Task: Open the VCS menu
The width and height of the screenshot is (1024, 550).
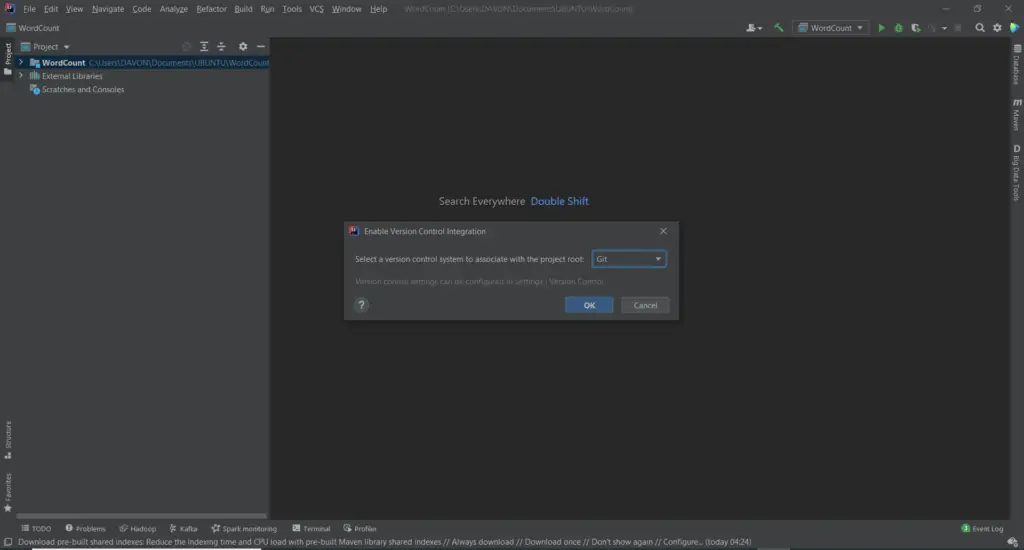Action: 317,9
